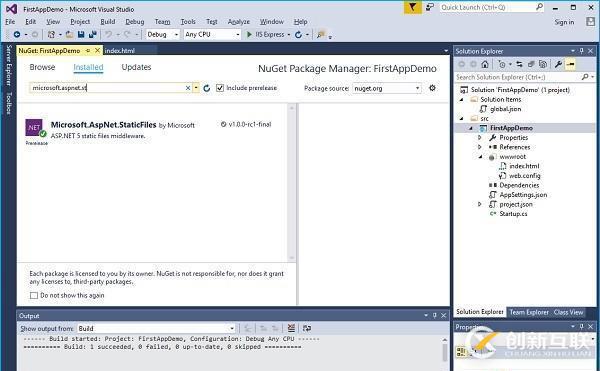Click the Find in Files toolbar icon
The height and width of the screenshot is (371, 600).
coord(321,34)
